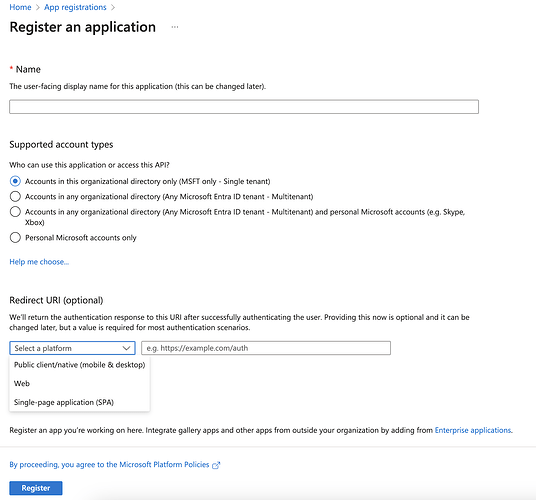
Task: Open the Enterprise applications link
Action: [473, 430]
